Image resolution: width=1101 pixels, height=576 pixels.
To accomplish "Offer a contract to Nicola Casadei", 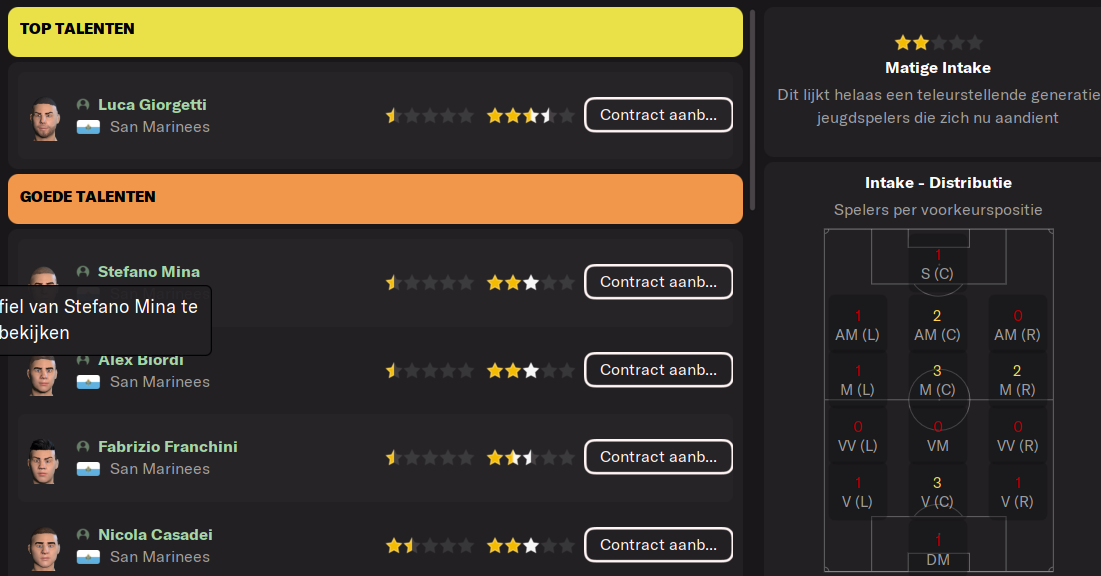I will tap(659, 544).
